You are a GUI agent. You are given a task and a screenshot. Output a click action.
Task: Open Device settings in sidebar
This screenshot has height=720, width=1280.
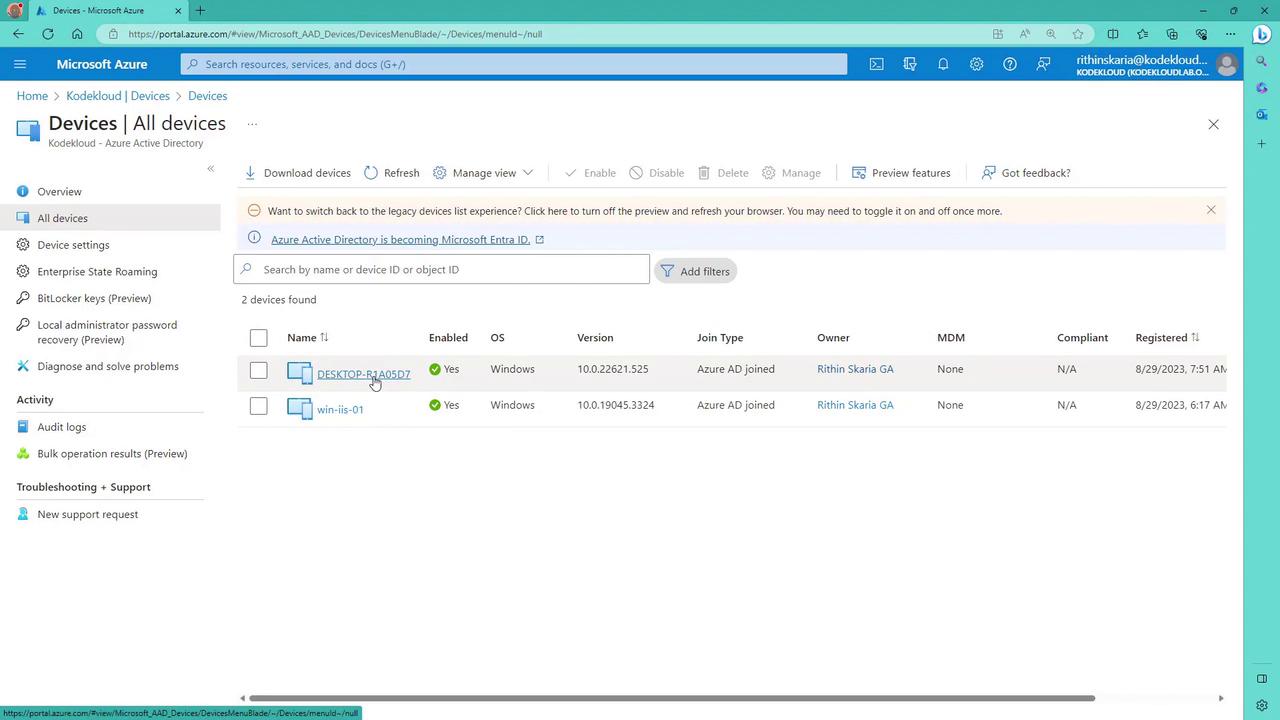73,245
